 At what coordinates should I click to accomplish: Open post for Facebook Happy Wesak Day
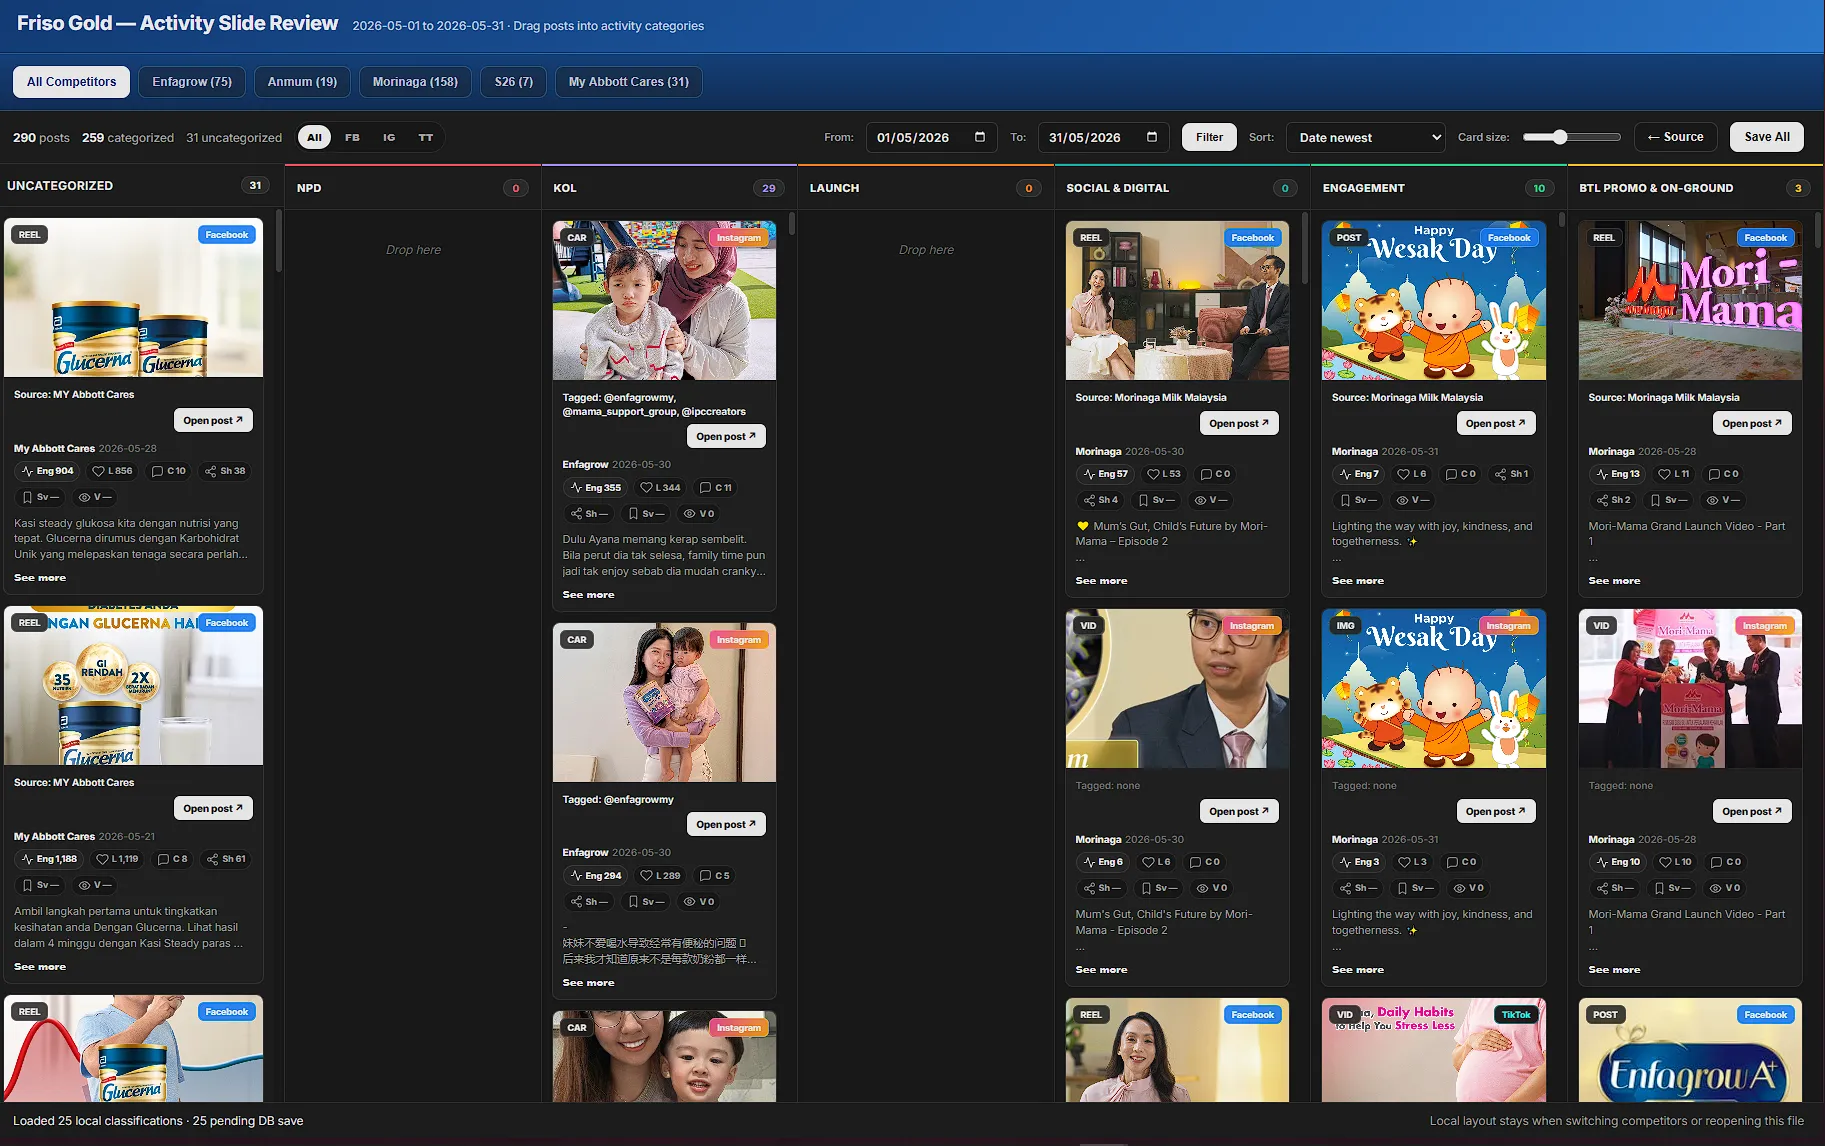tap(1496, 424)
